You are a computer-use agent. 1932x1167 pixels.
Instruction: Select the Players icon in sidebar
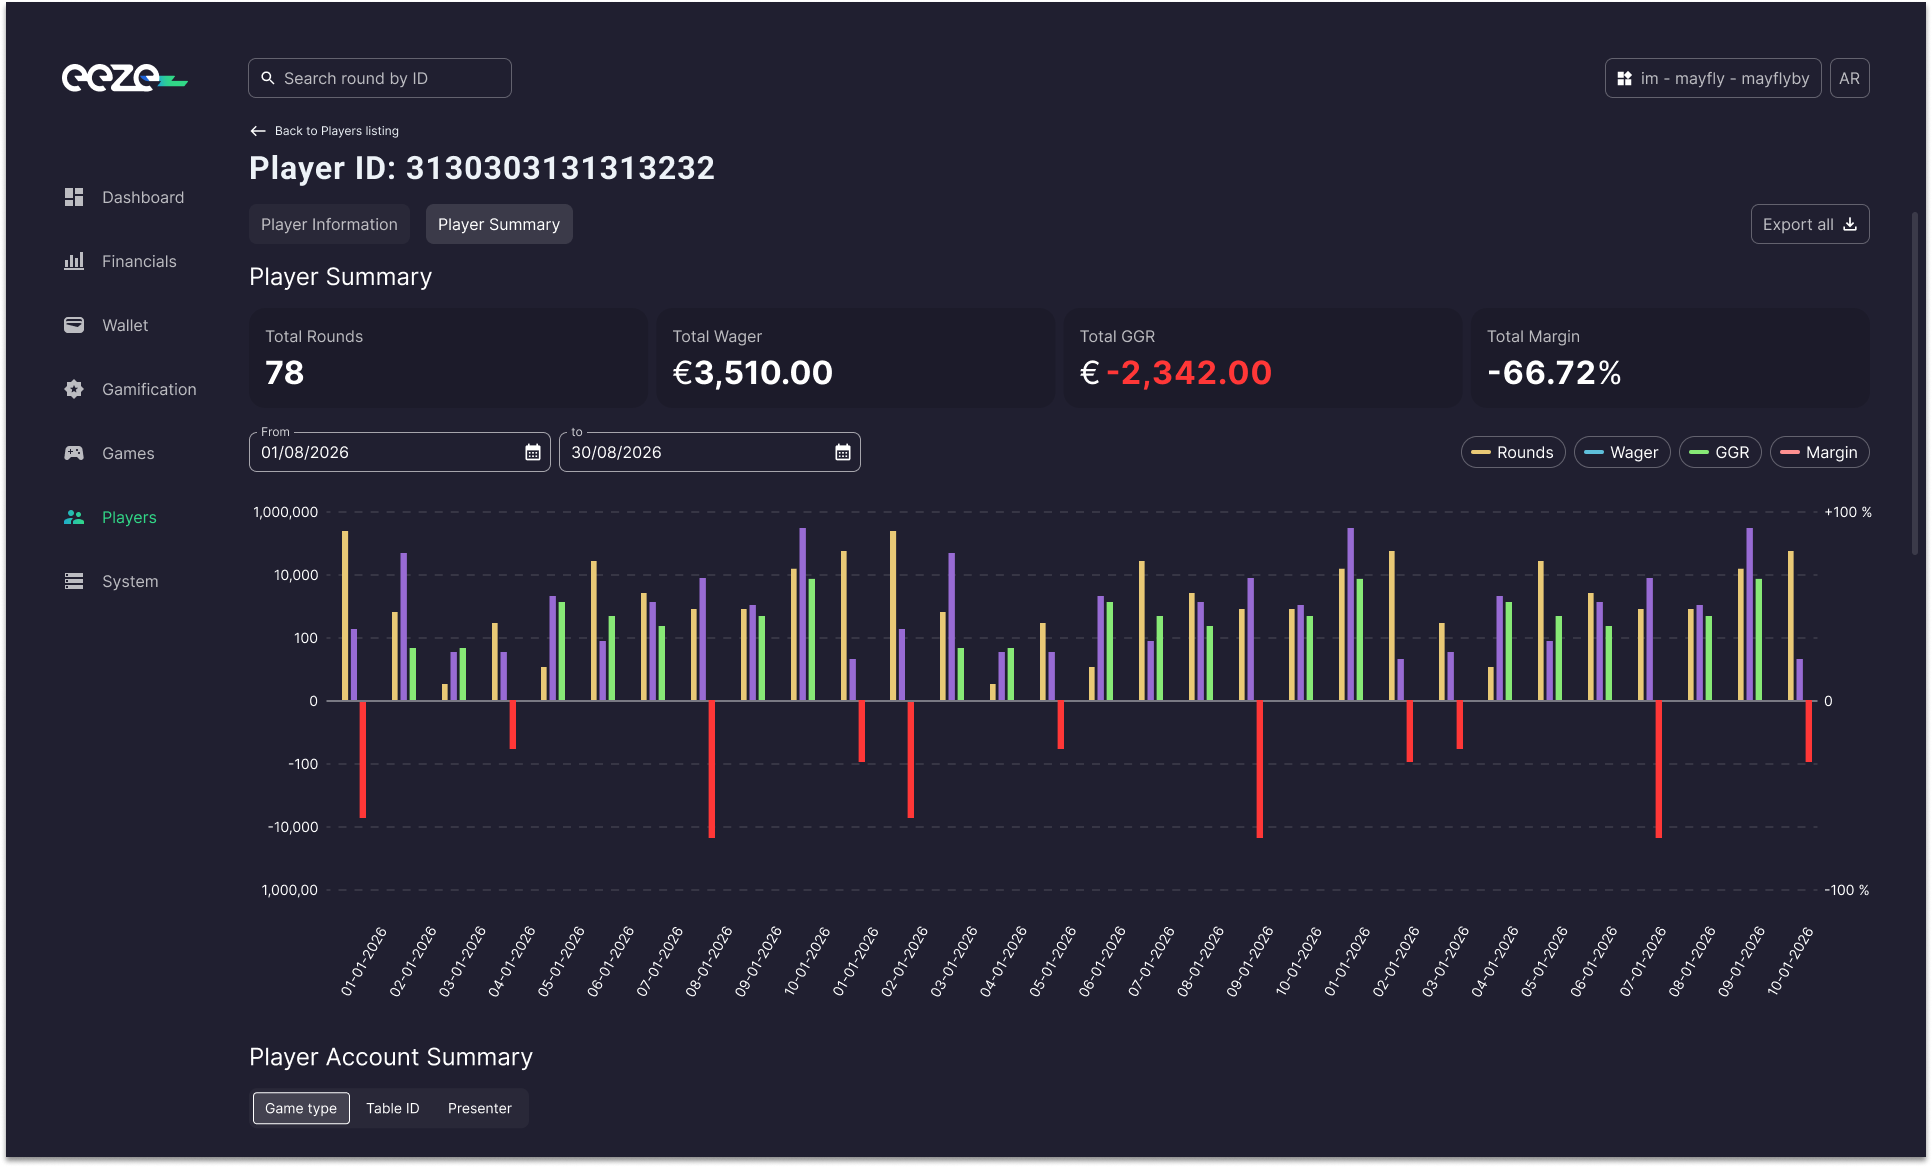tap(74, 517)
